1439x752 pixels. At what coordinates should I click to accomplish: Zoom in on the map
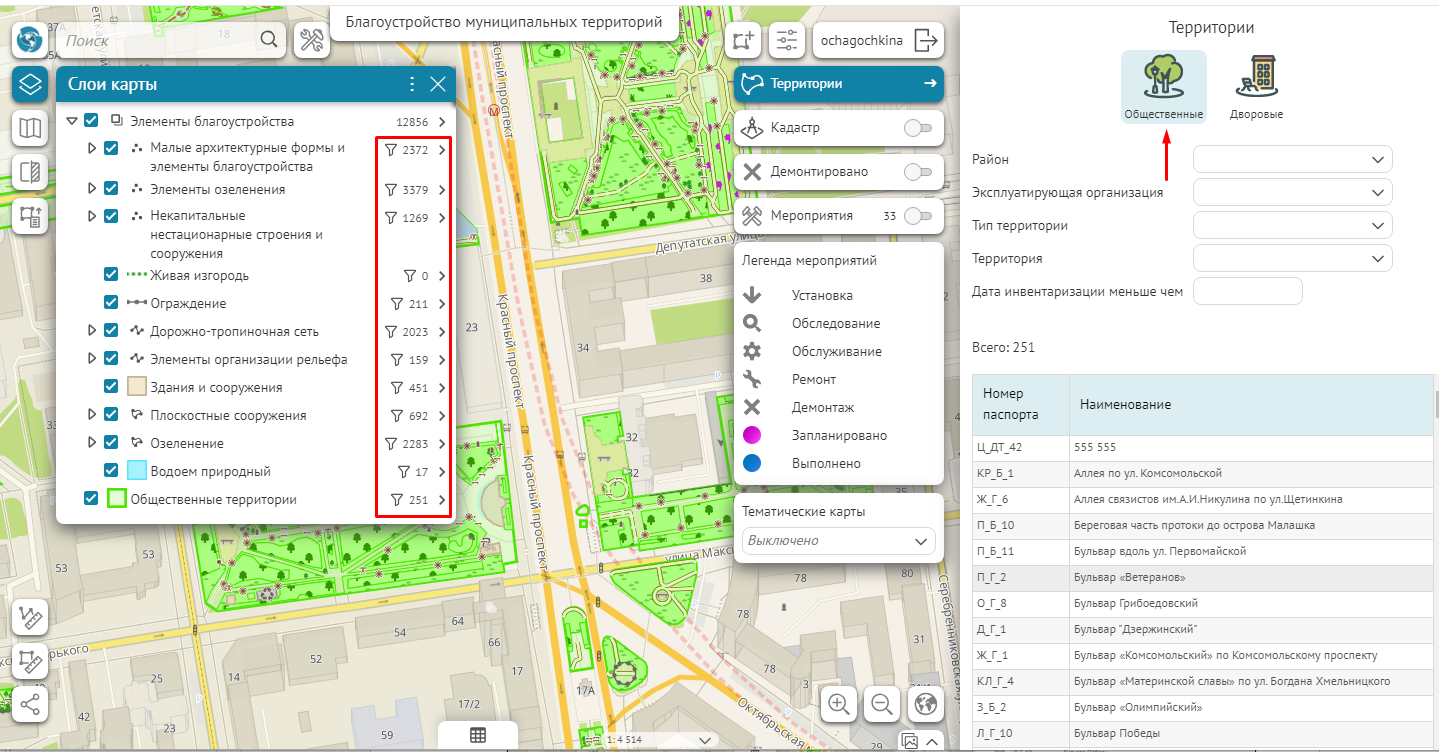(839, 704)
